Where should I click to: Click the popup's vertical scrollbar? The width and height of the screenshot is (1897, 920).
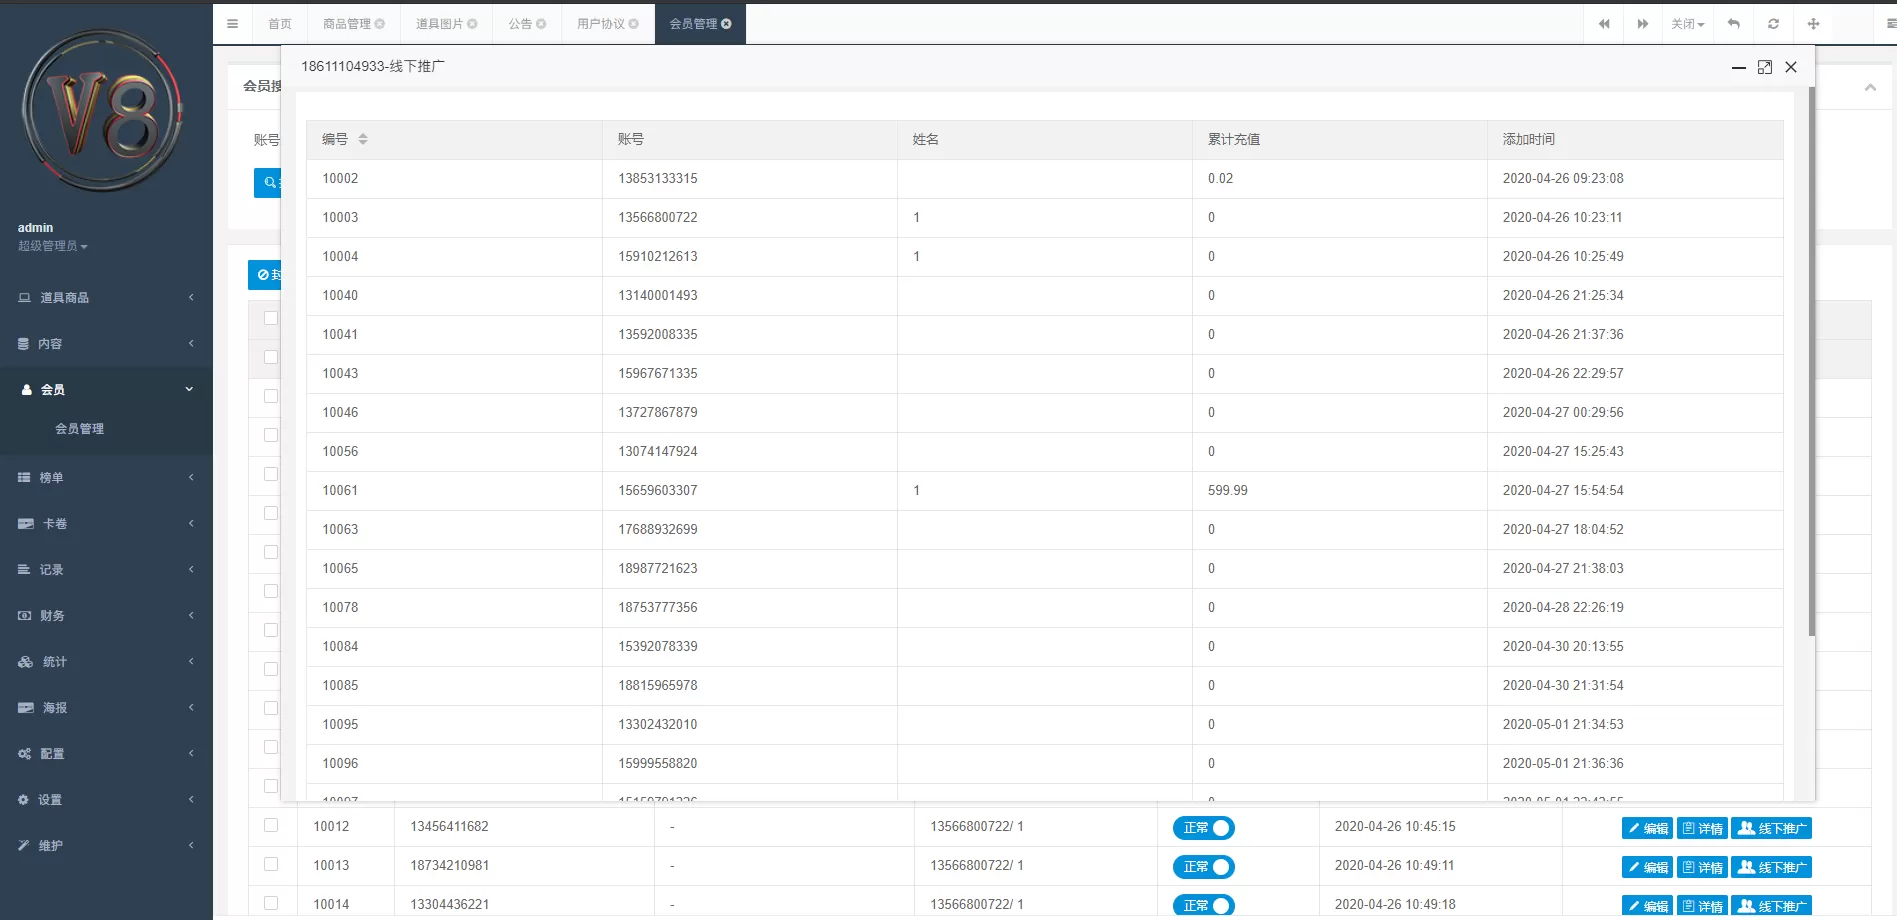(1811, 360)
